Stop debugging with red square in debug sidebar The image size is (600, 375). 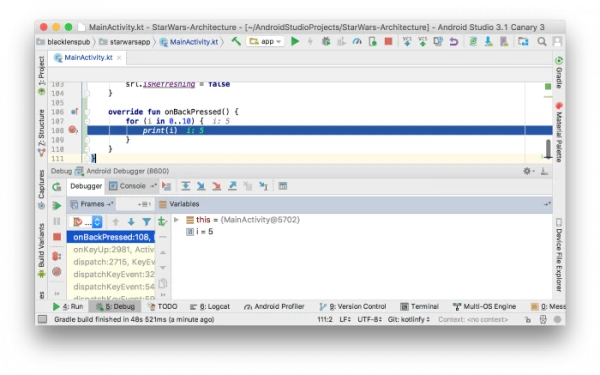(57, 237)
